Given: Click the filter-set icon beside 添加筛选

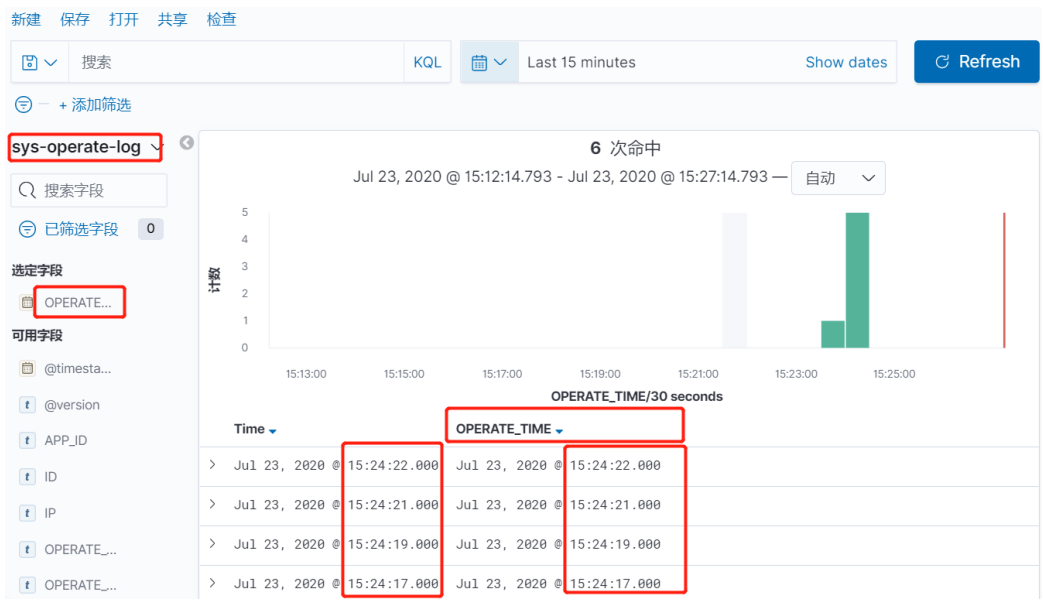Looking at the screenshot, I should coord(22,104).
